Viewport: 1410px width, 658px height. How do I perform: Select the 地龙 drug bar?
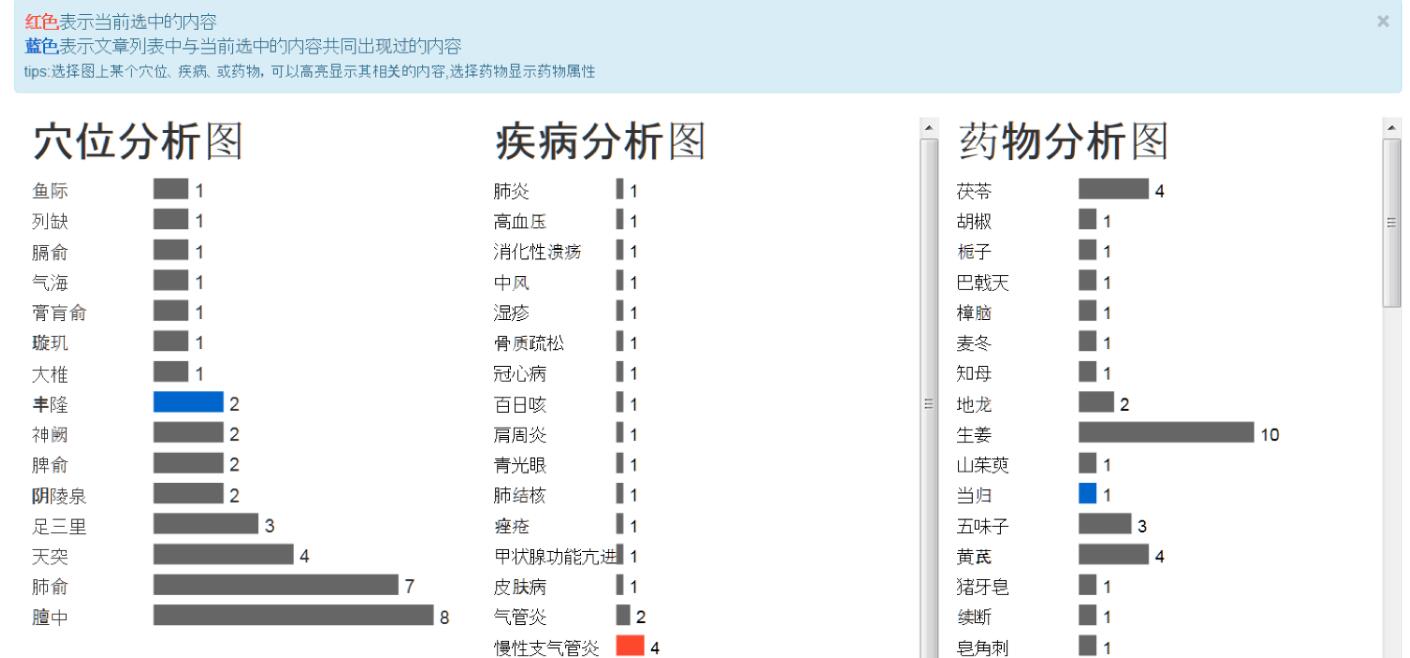tap(1096, 403)
